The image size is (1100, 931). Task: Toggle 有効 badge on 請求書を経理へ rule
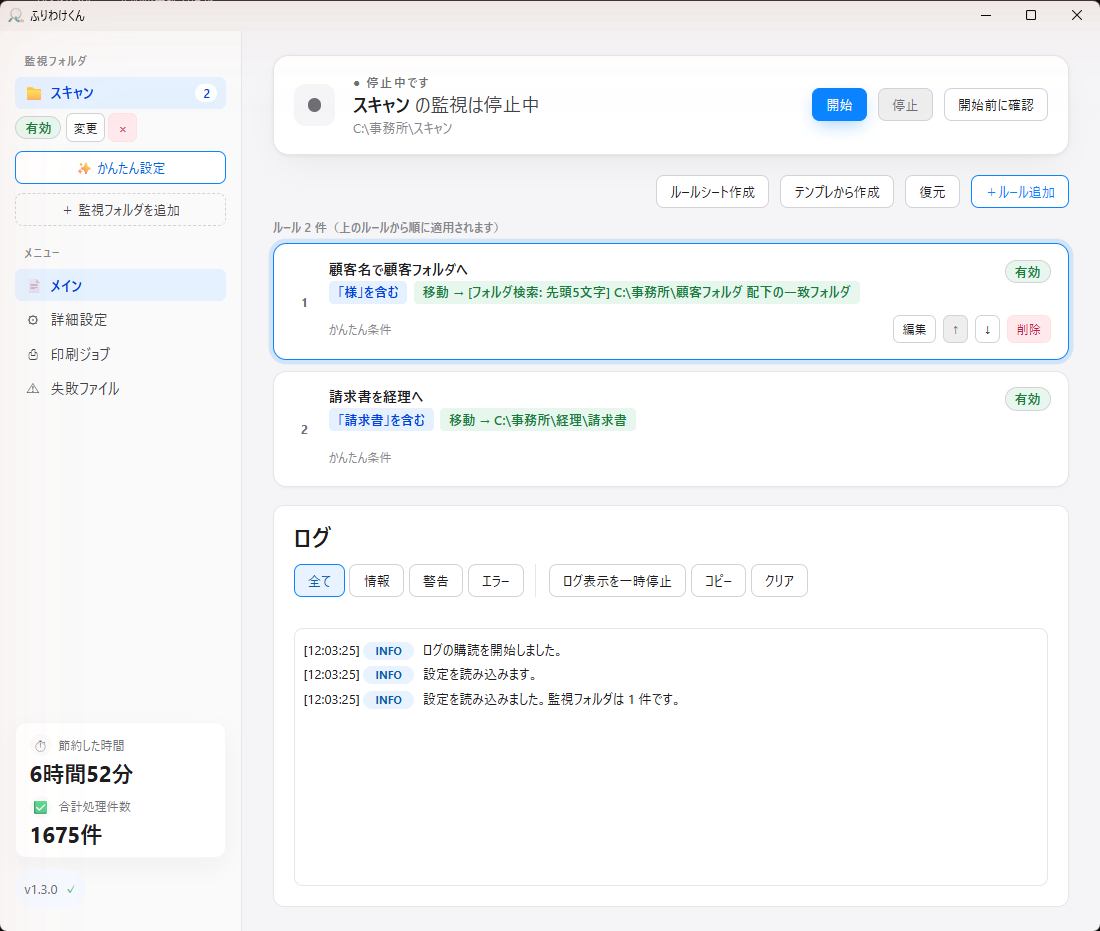[x=1027, y=399]
